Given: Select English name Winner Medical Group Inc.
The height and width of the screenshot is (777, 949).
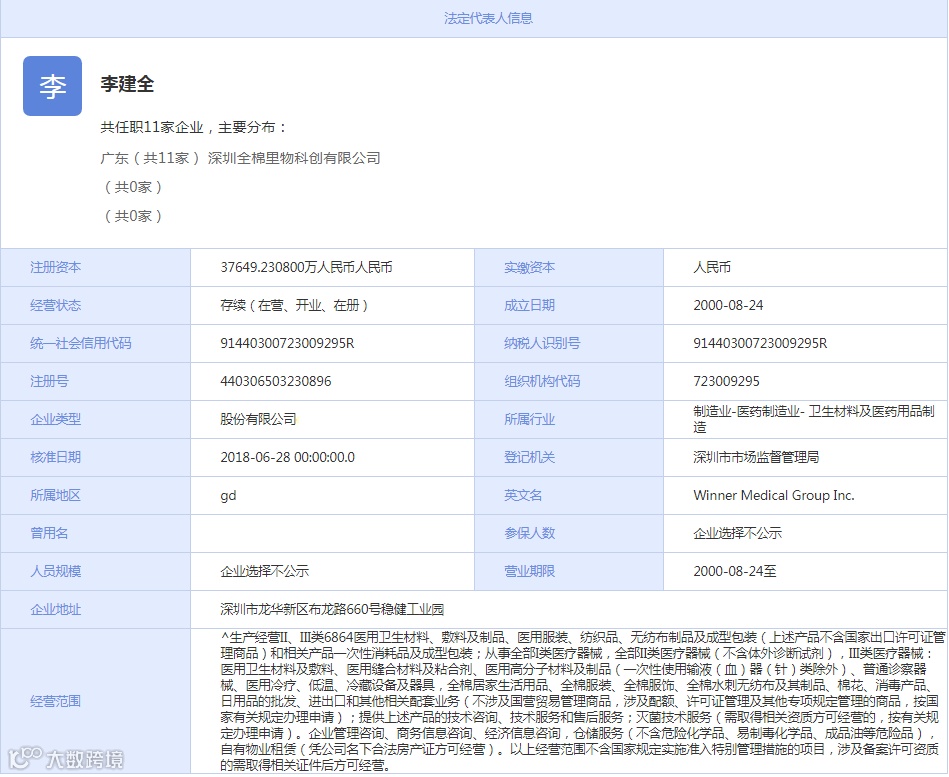Looking at the screenshot, I should (x=774, y=496).
